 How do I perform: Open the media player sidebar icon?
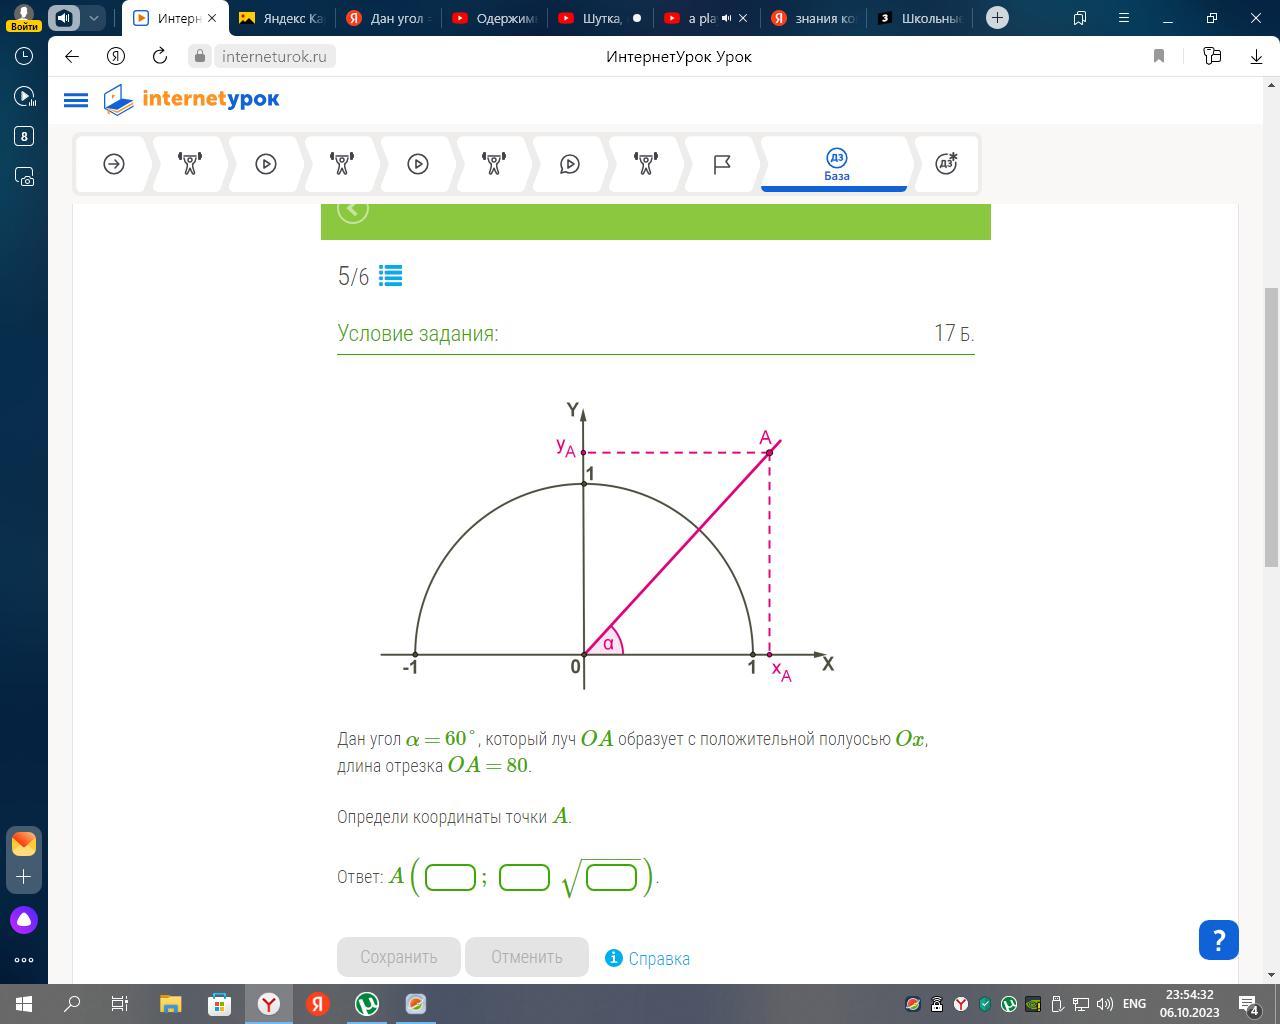coord(24,96)
